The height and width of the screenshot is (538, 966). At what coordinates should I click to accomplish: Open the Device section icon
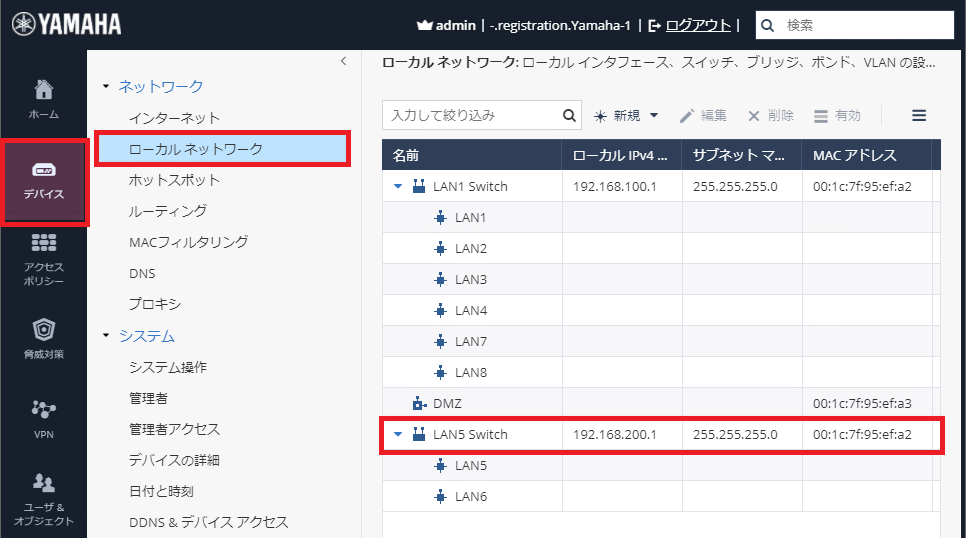coord(44,170)
